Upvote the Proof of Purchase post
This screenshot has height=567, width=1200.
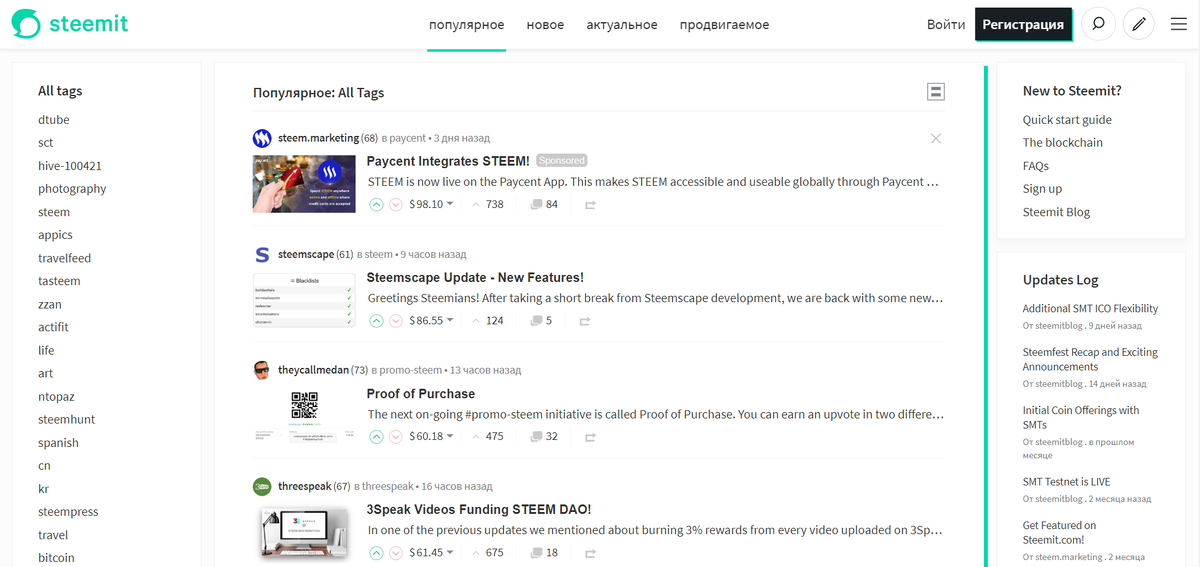coord(376,437)
